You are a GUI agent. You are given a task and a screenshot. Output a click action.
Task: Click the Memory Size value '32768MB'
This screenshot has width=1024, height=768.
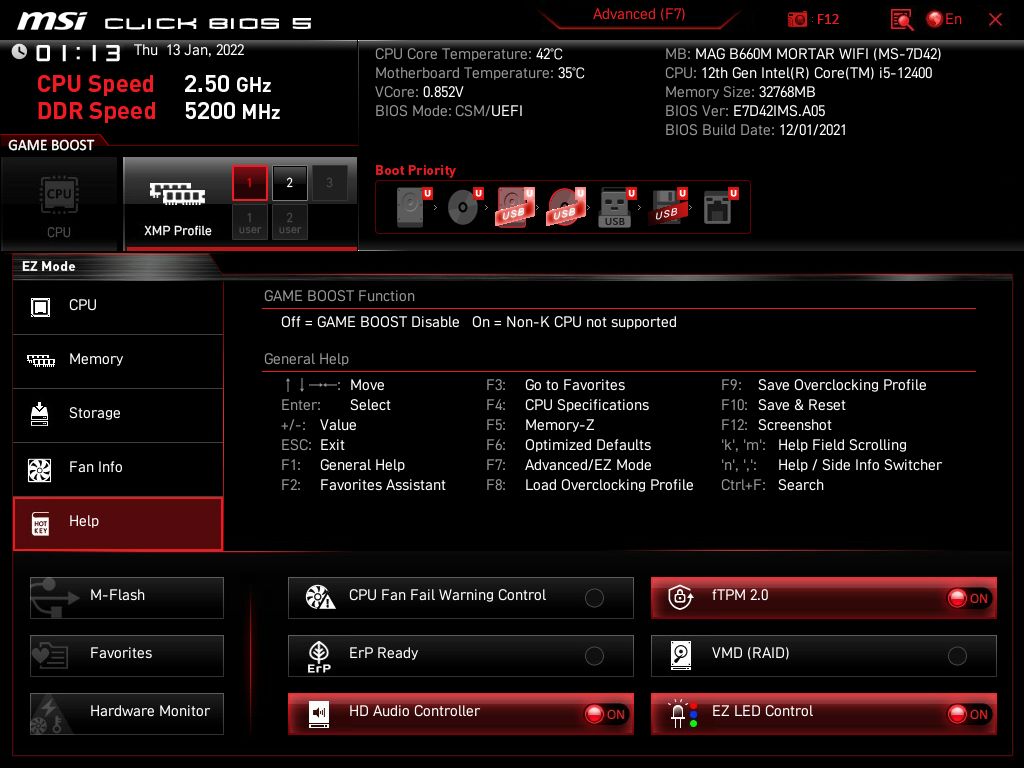(x=787, y=92)
